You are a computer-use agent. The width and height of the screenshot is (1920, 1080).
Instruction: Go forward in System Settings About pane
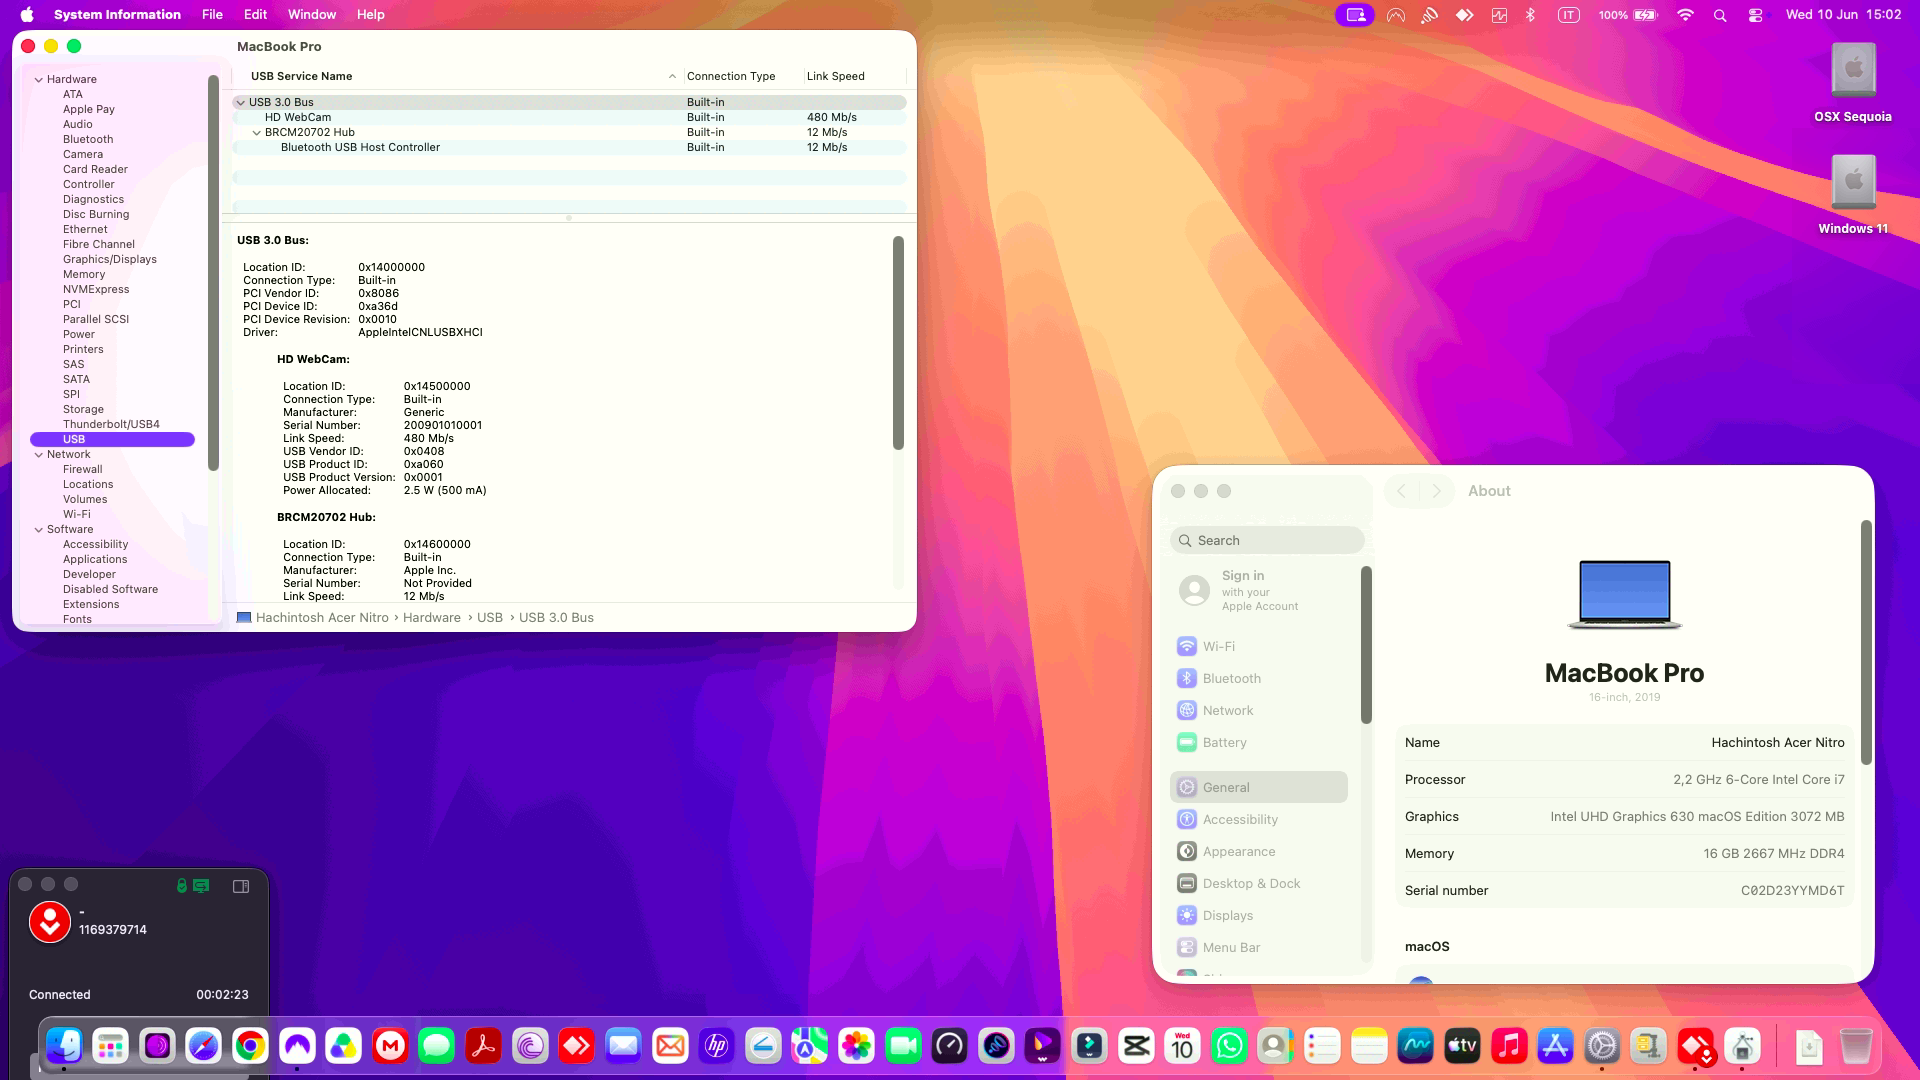pyautogui.click(x=1437, y=491)
